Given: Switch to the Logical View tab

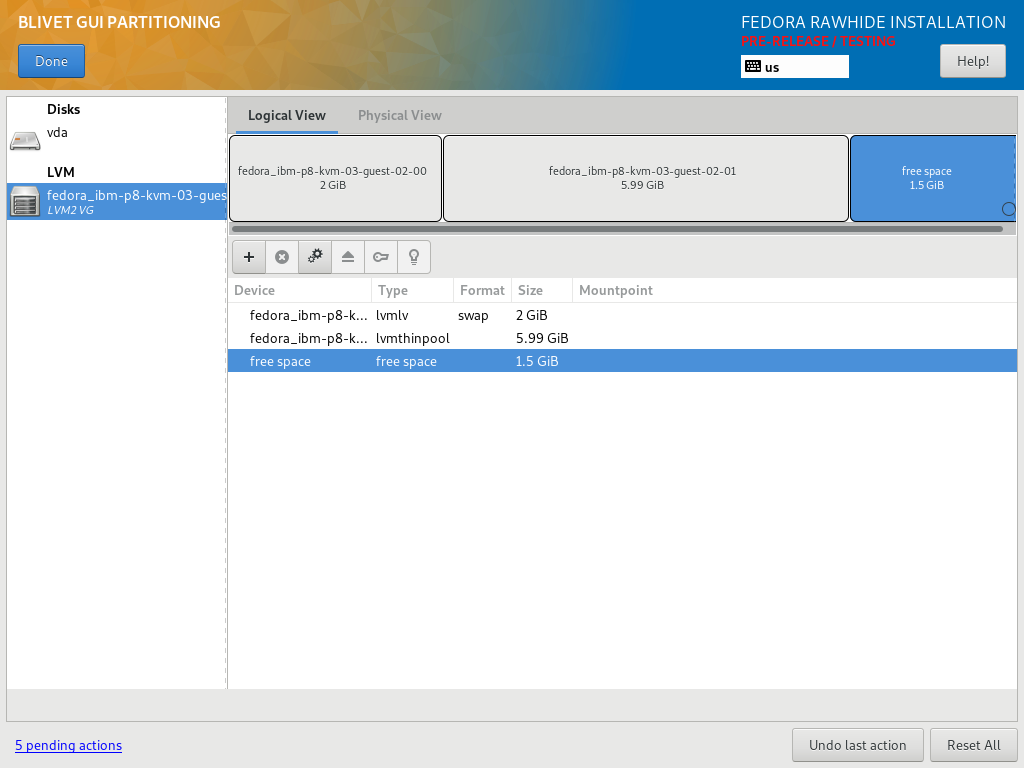Looking at the screenshot, I should point(287,116).
